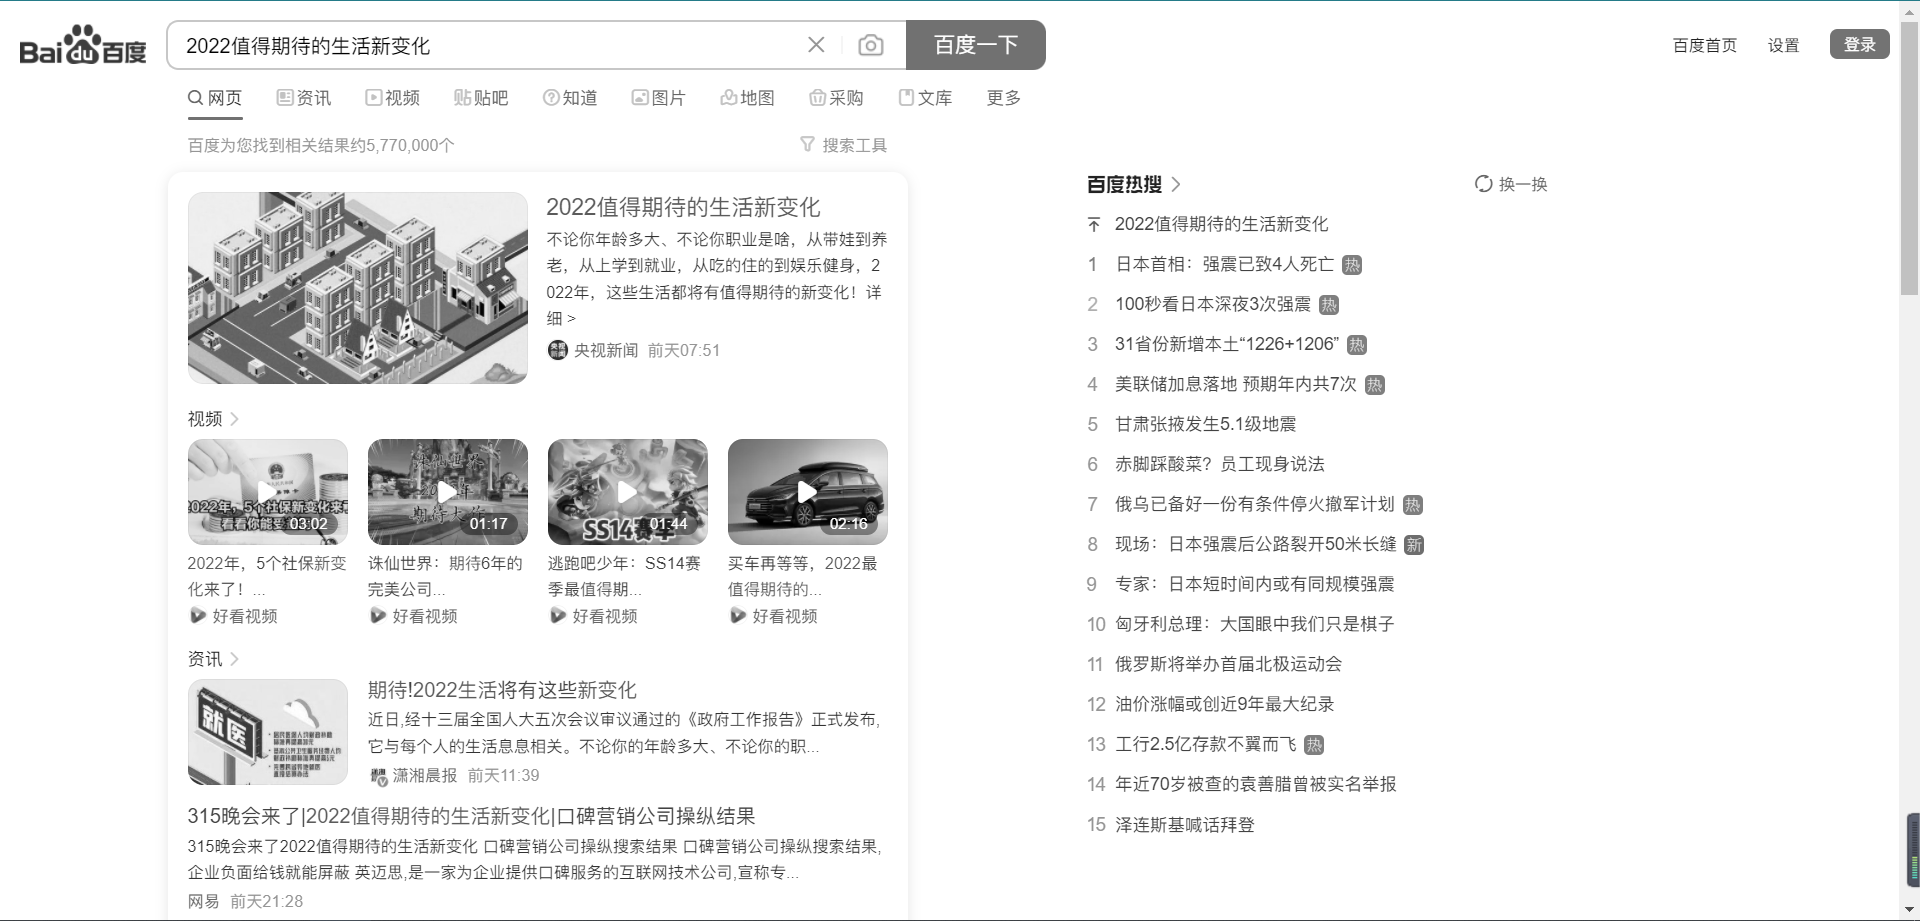Click the 潇湘晨报 source icon

(x=378, y=776)
